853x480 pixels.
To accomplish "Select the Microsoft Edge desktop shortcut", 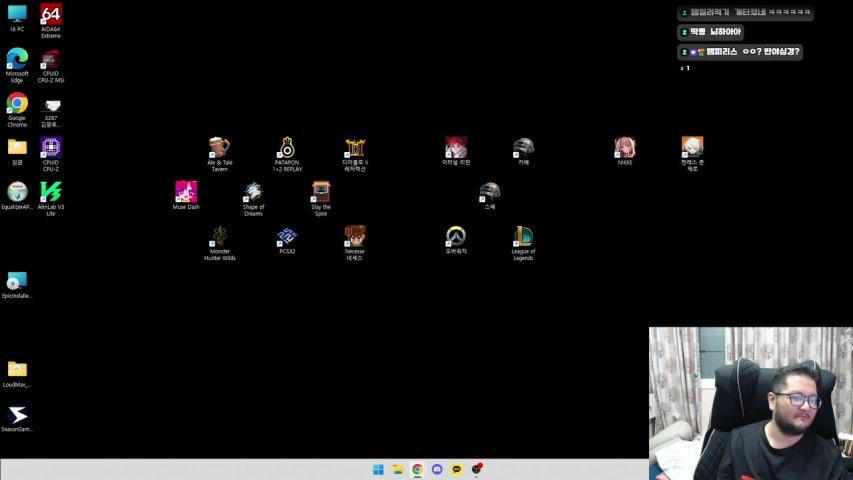I will (17, 60).
